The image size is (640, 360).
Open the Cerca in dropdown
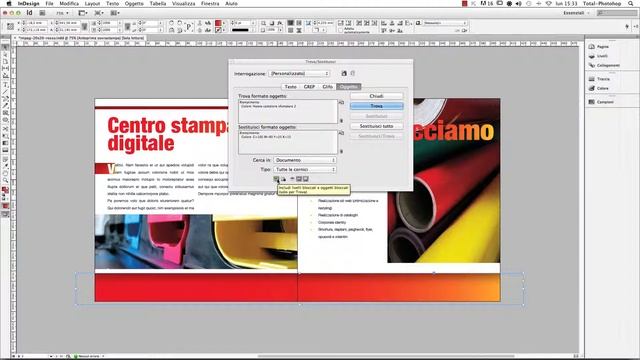(x=305, y=160)
